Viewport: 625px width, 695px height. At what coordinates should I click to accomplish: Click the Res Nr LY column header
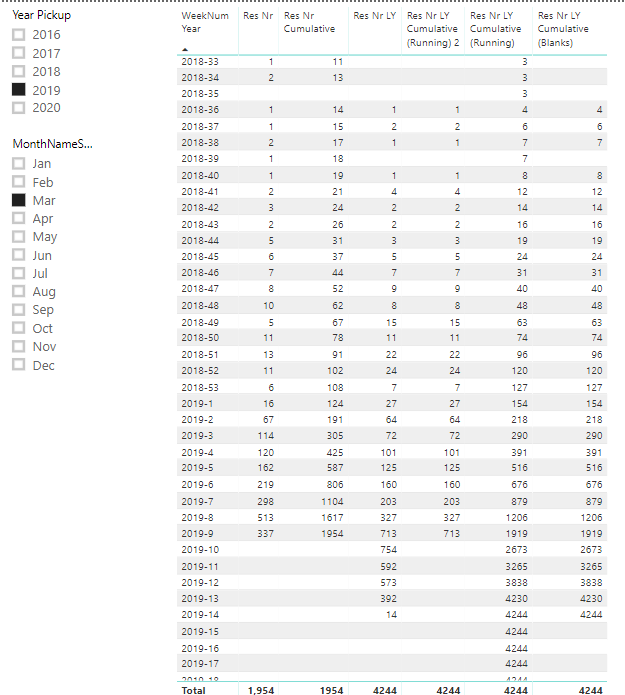[x=375, y=16]
